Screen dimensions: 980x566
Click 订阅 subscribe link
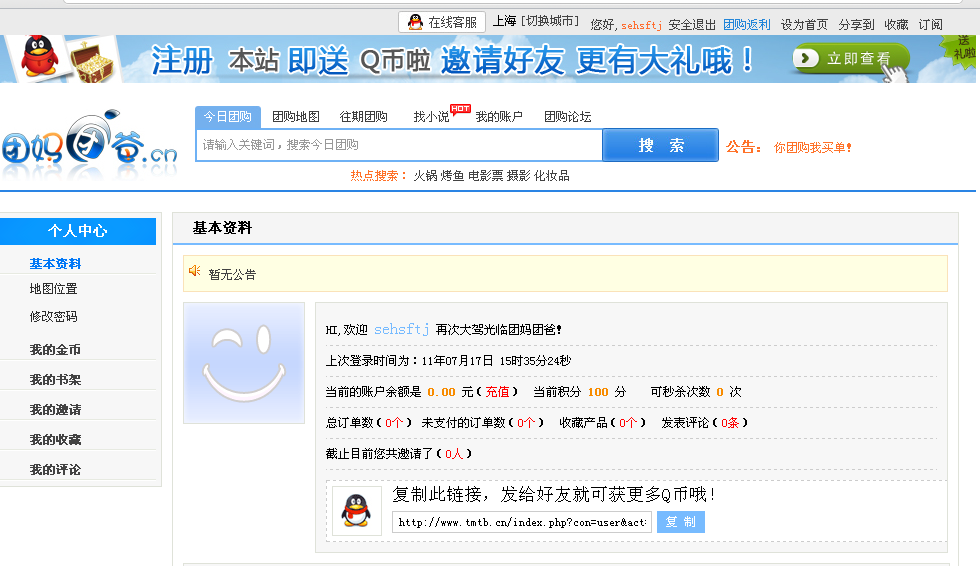(931, 25)
